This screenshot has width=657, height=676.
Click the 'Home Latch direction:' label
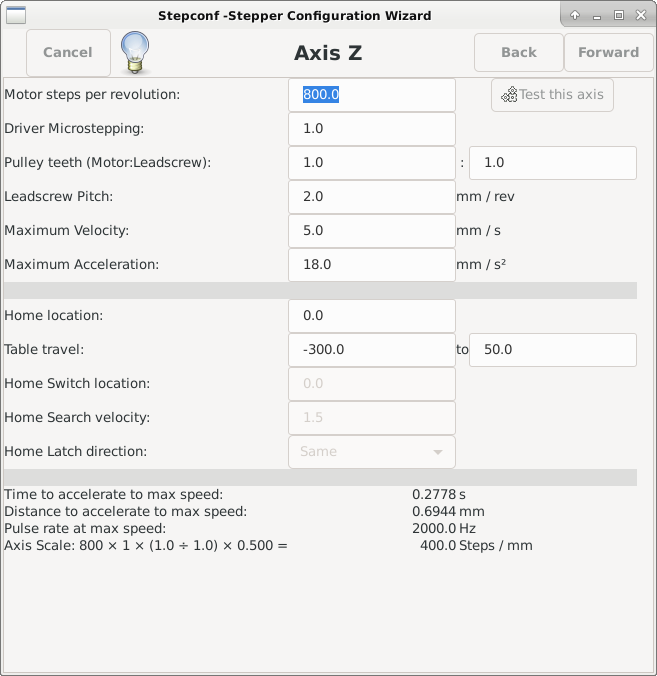click(x=75, y=451)
